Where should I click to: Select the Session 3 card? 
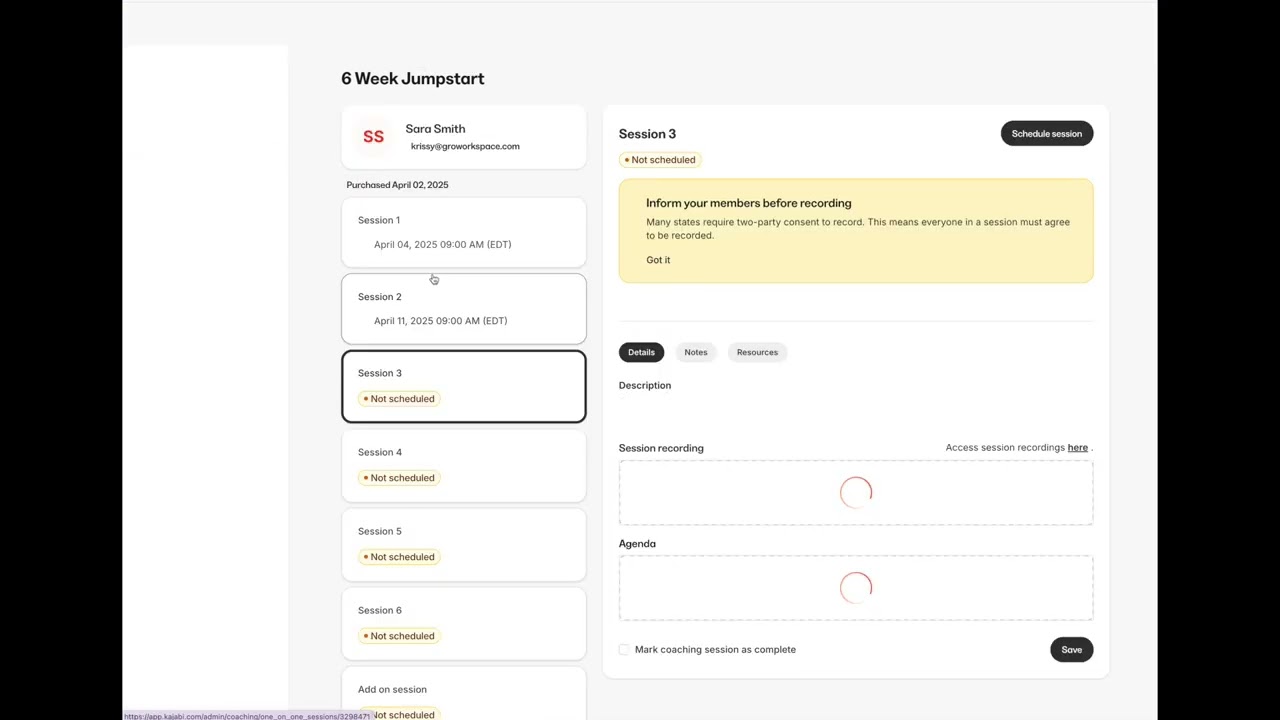click(464, 387)
